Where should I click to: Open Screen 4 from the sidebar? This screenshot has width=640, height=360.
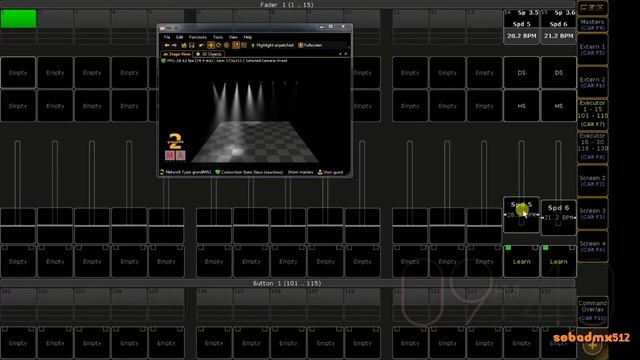click(592, 247)
